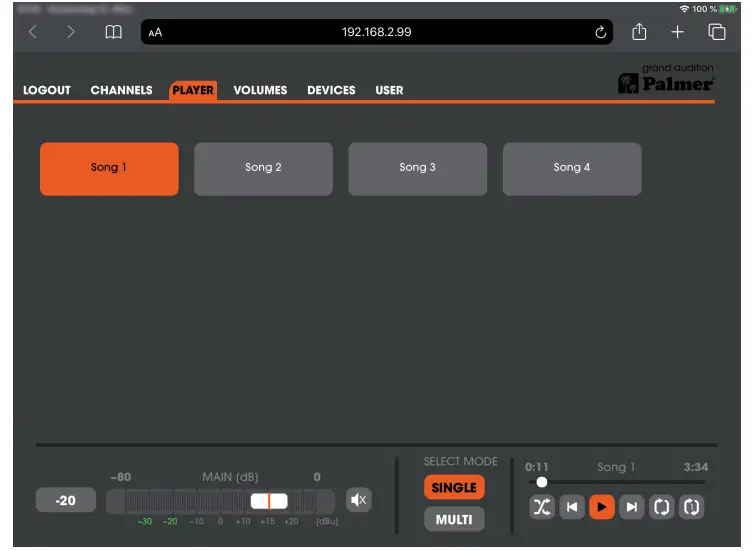Click LOGOUT in the navigation

(47, 90)
